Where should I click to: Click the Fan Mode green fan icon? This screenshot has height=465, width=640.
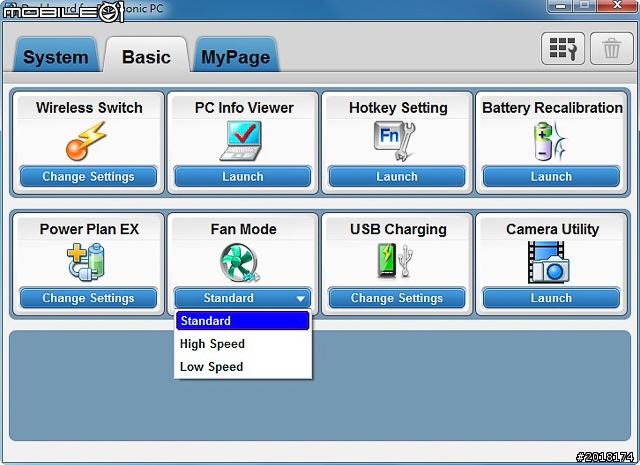pos(240,263)
